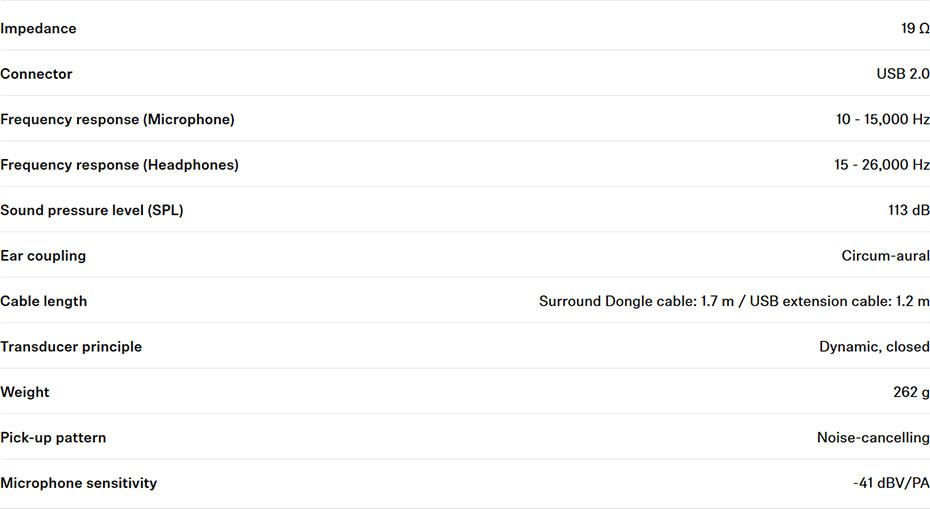Click Frequency response (Headphones) label

(119, 165)
